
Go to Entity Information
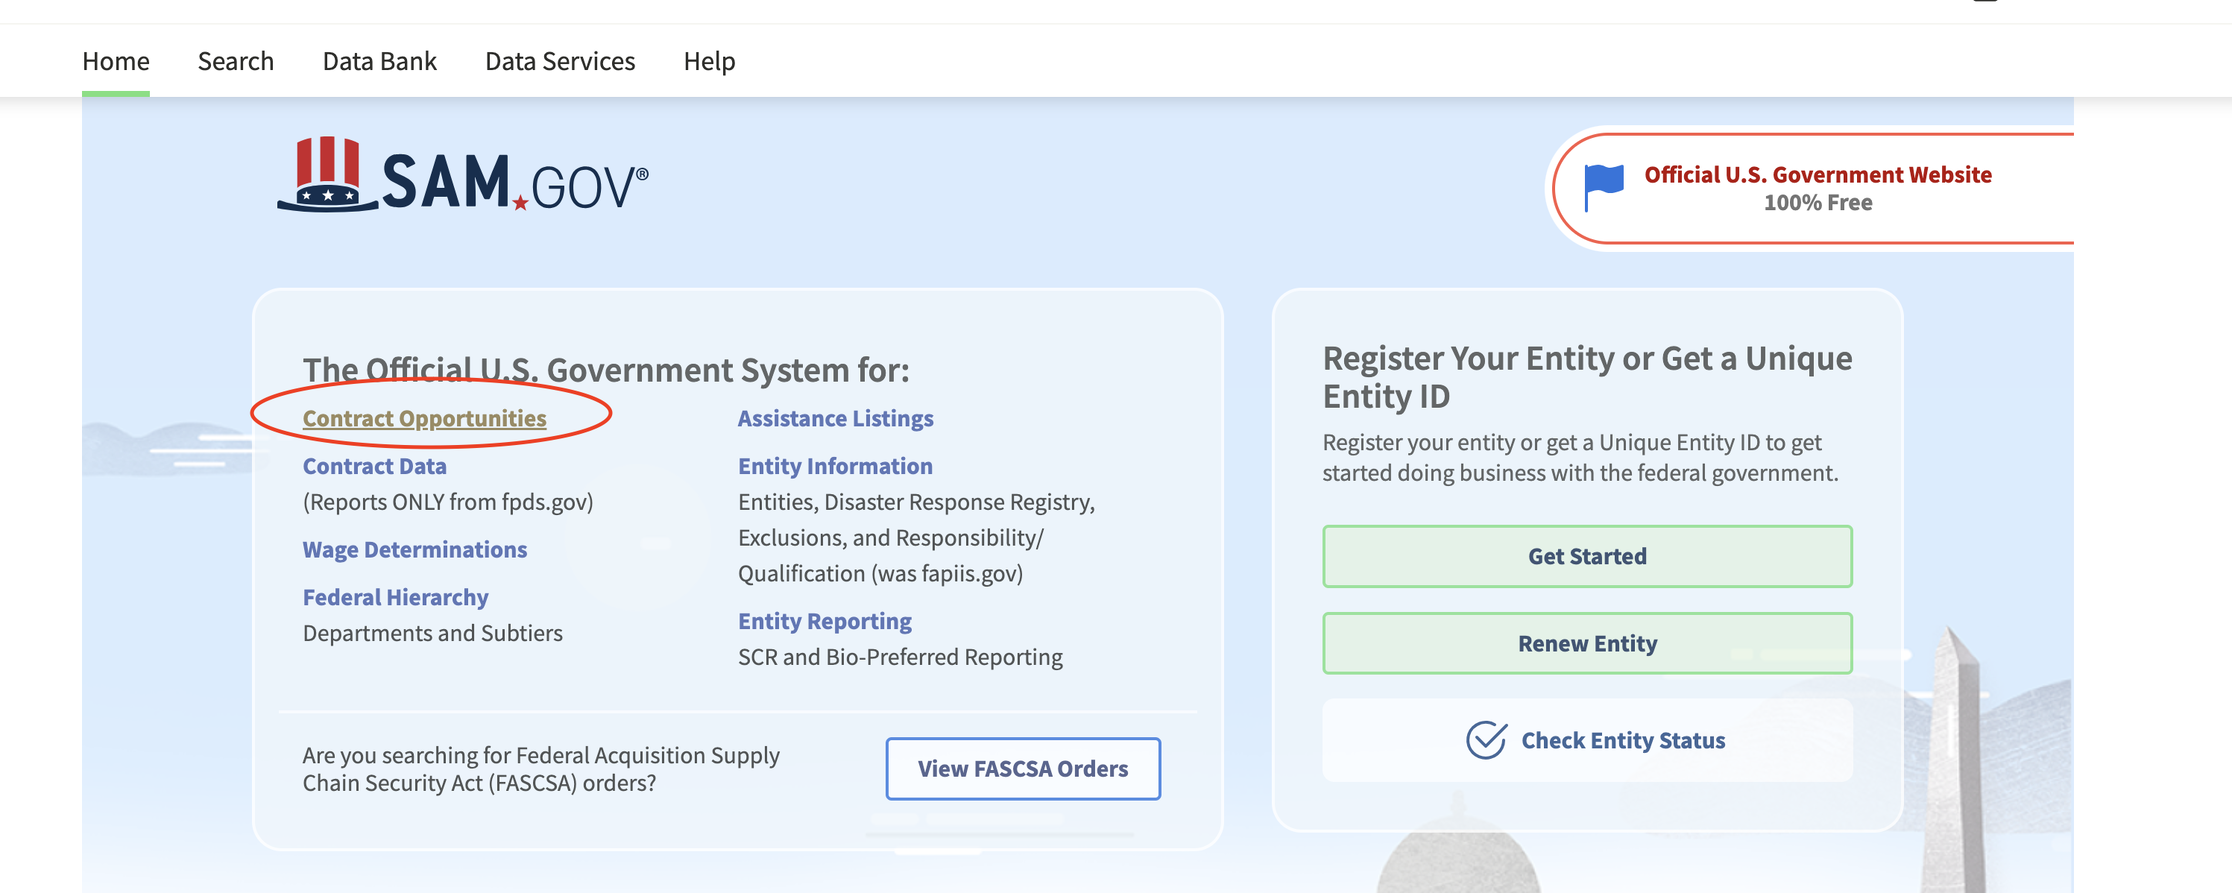pyautogui.click(x=835, y=466)
